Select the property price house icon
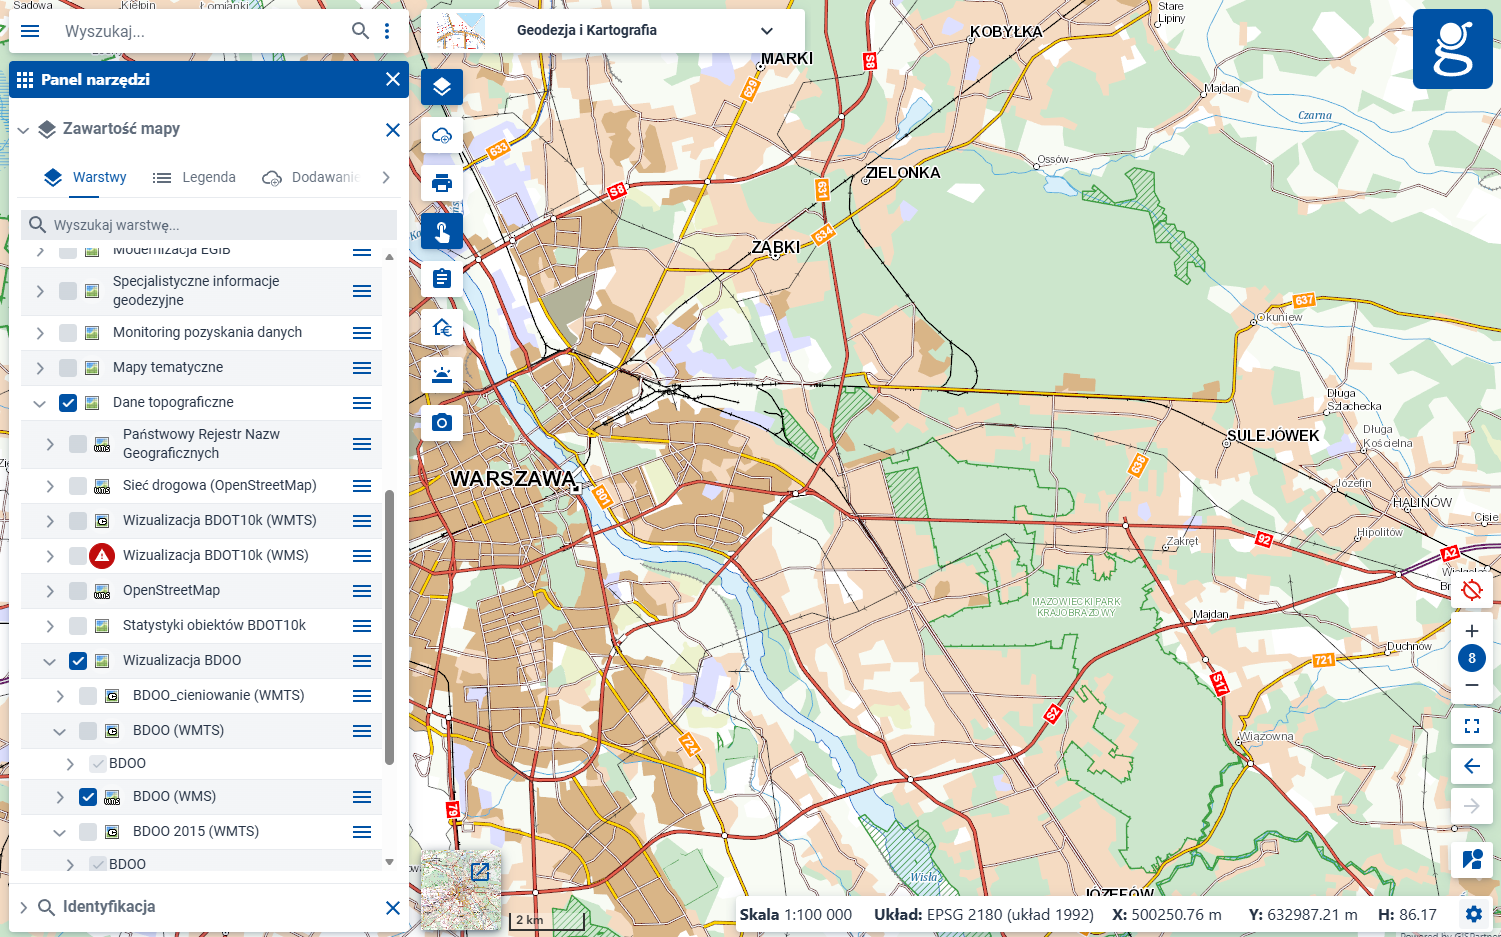The height and width of the screenshot is (937, 1501). [442, 327]
